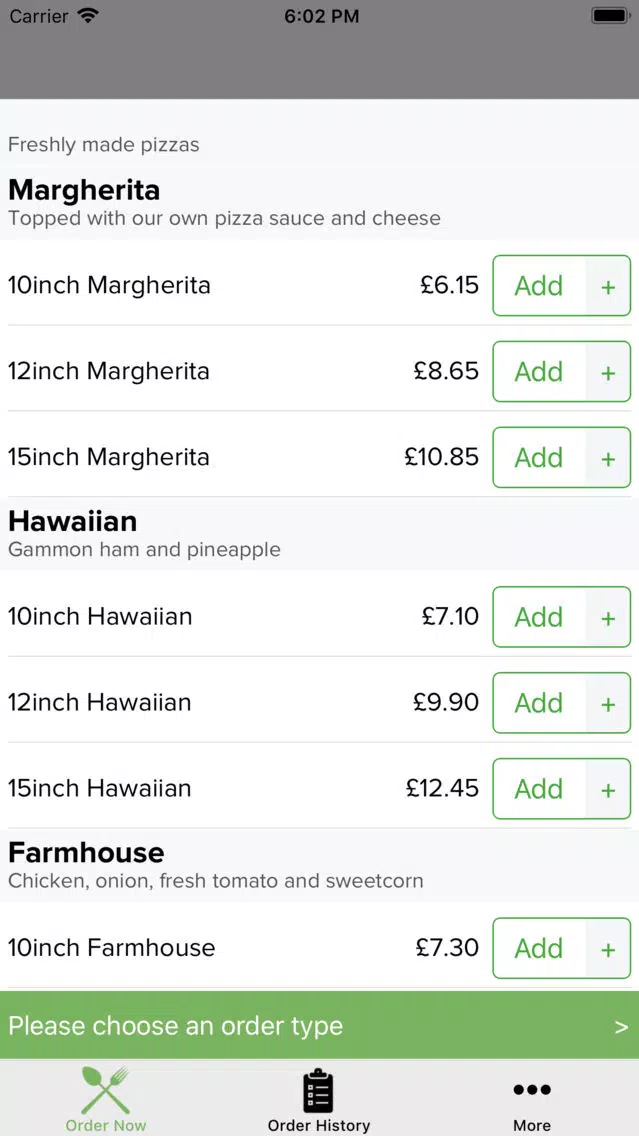
Task: Tap the plus icon for 15inch Hawaiian
Action: coord(608,789)
